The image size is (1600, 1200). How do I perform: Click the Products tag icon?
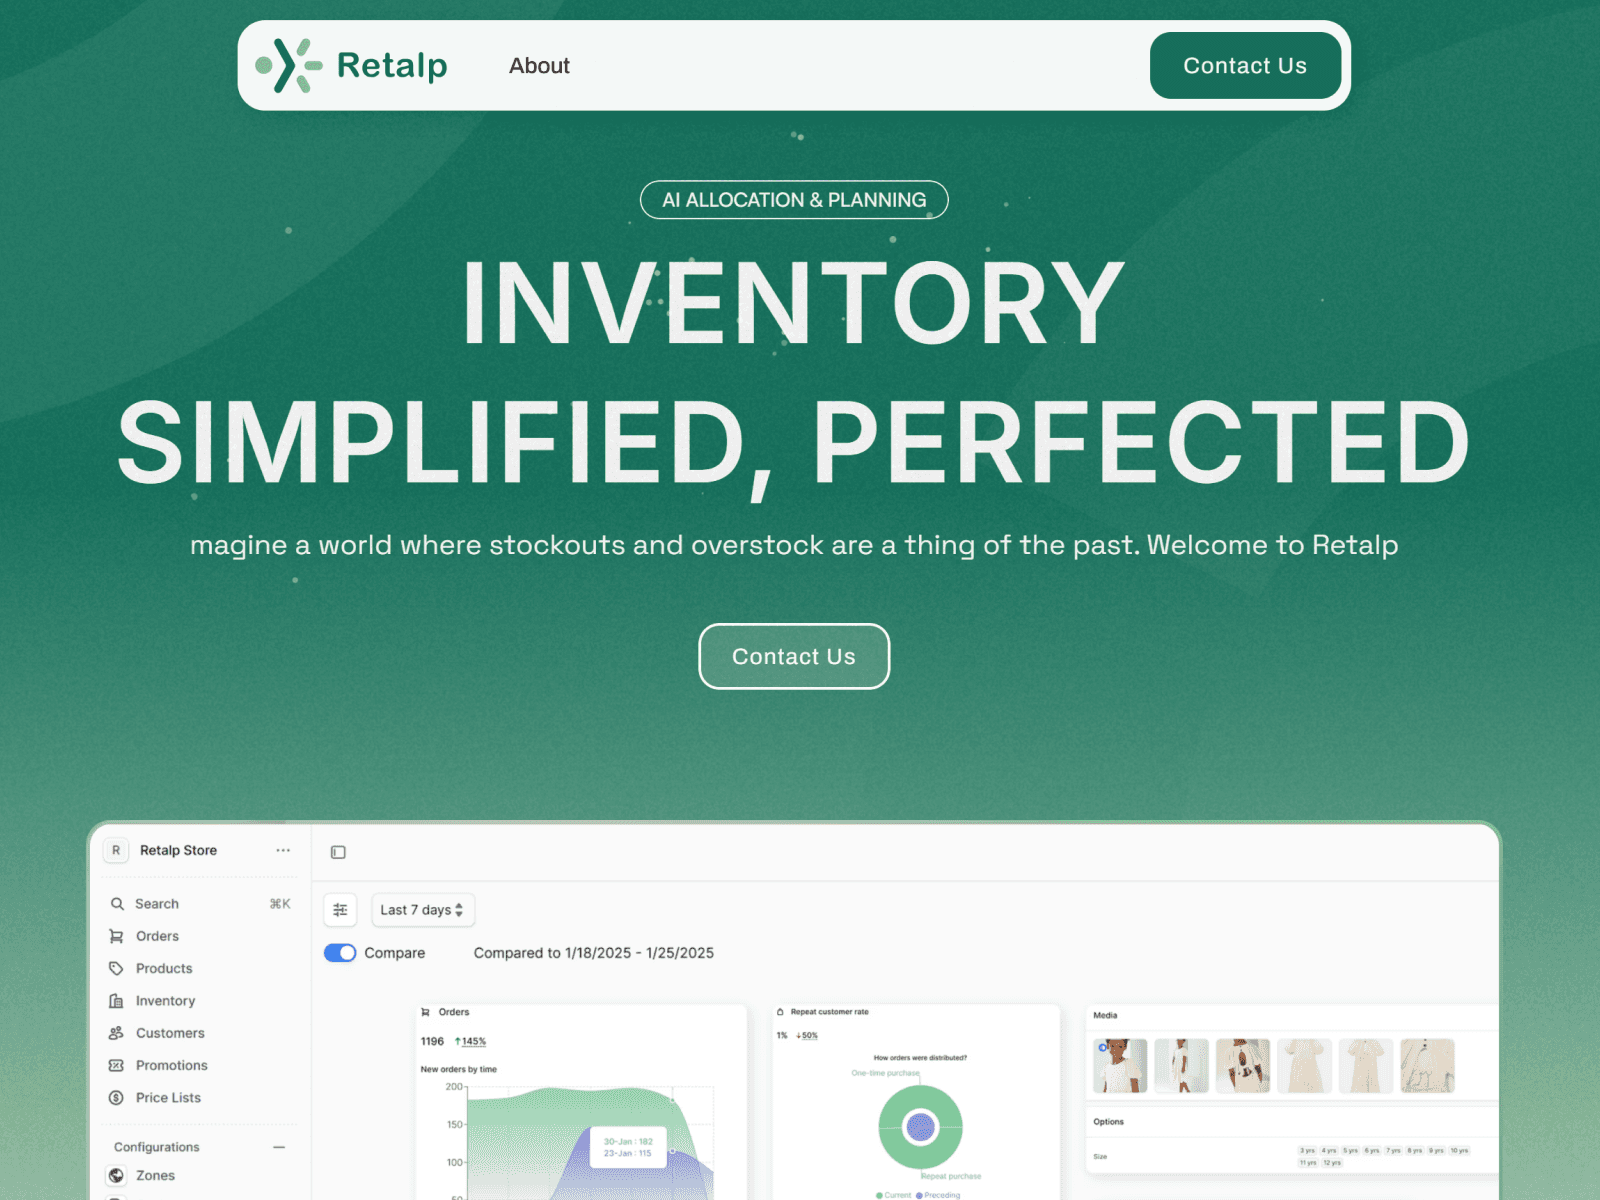[117, 968]
